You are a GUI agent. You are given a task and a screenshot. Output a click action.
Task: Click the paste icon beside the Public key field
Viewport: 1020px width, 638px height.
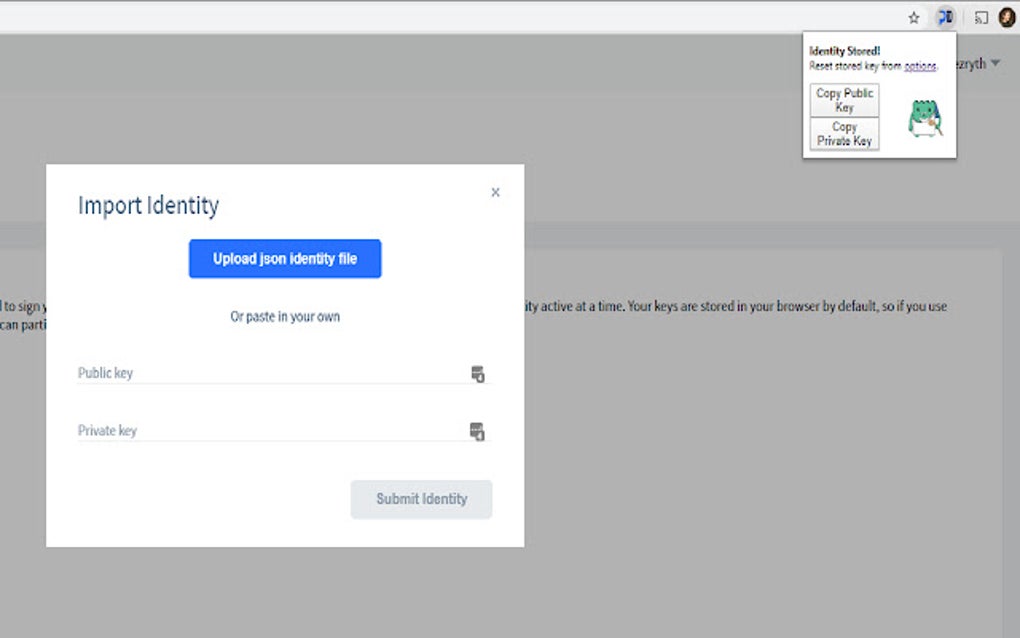477,373
